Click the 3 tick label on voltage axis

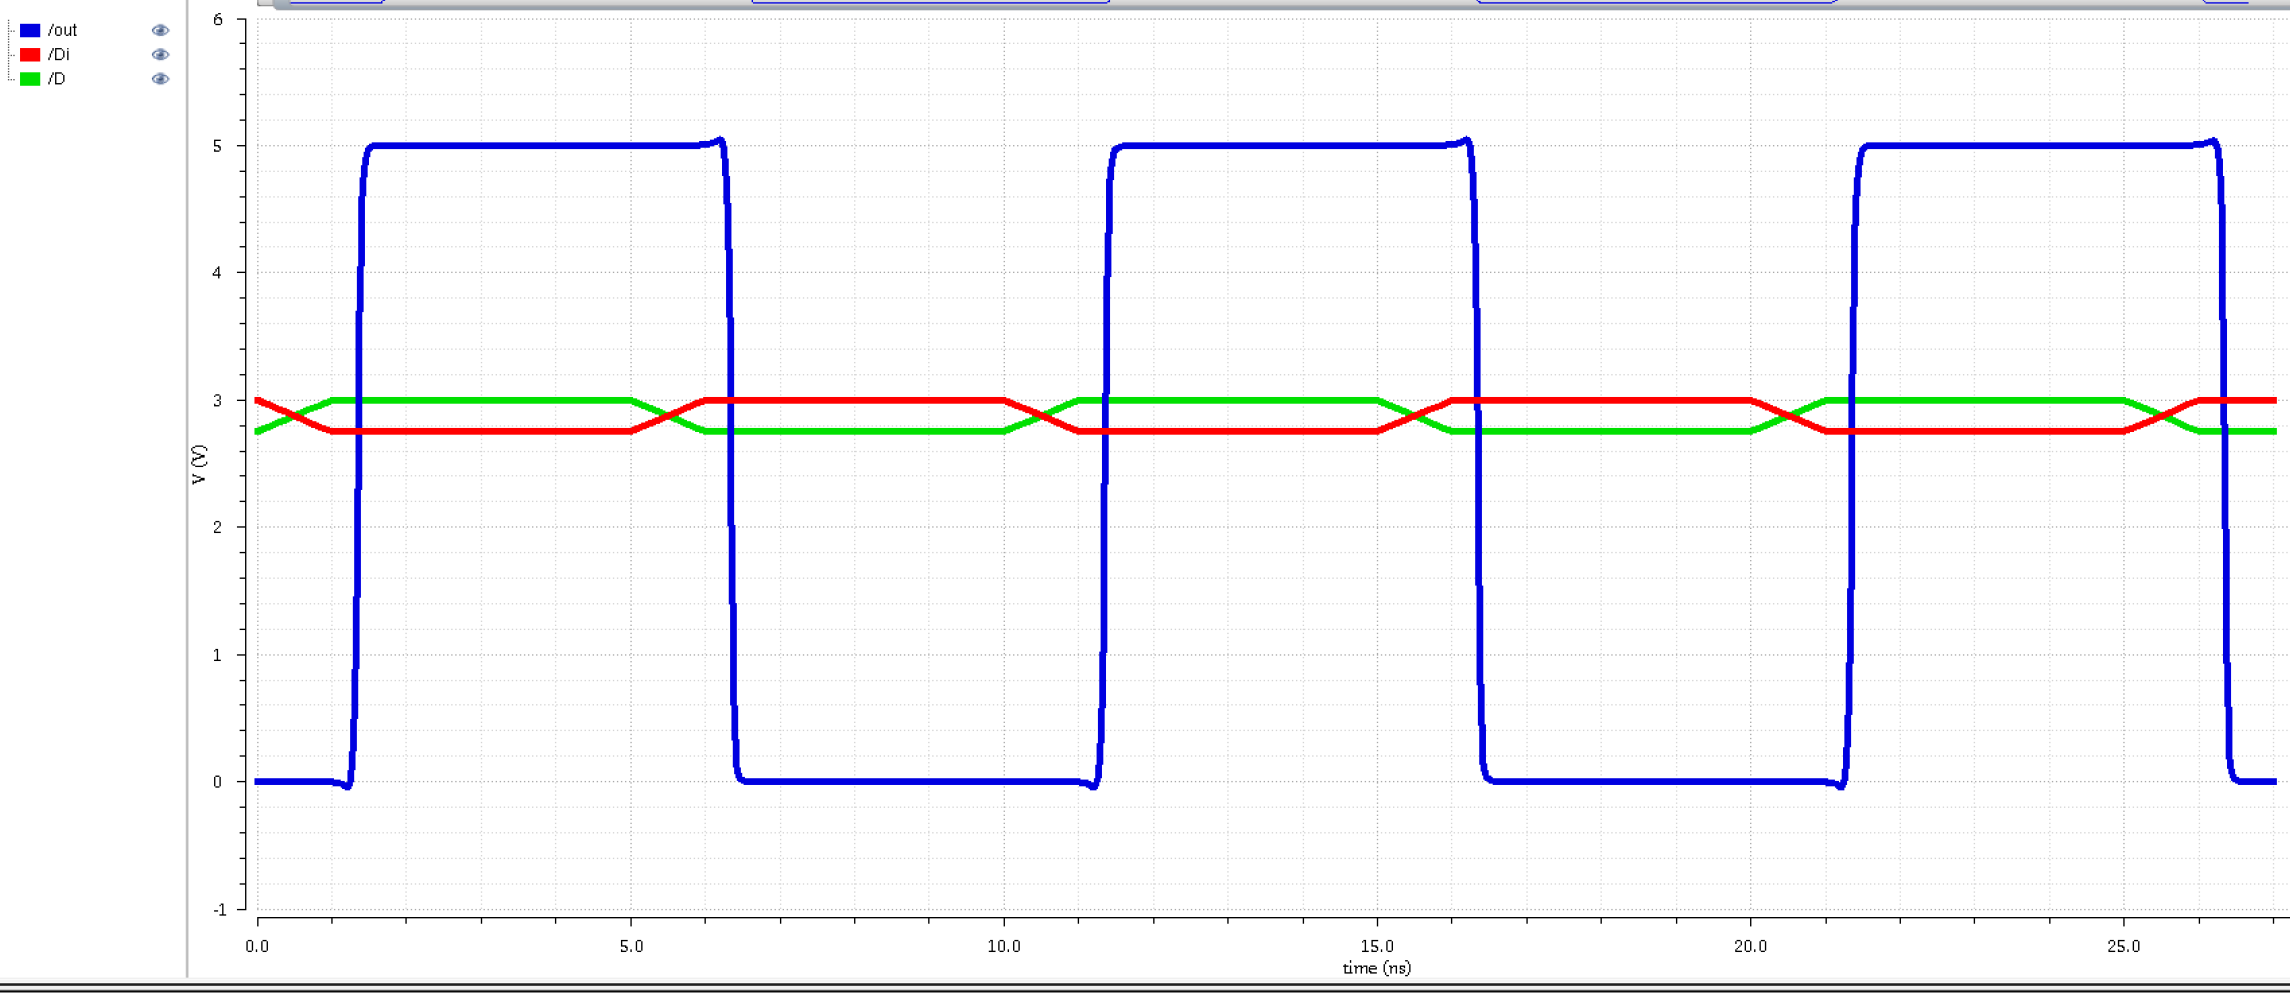click(x=218, y=400)
